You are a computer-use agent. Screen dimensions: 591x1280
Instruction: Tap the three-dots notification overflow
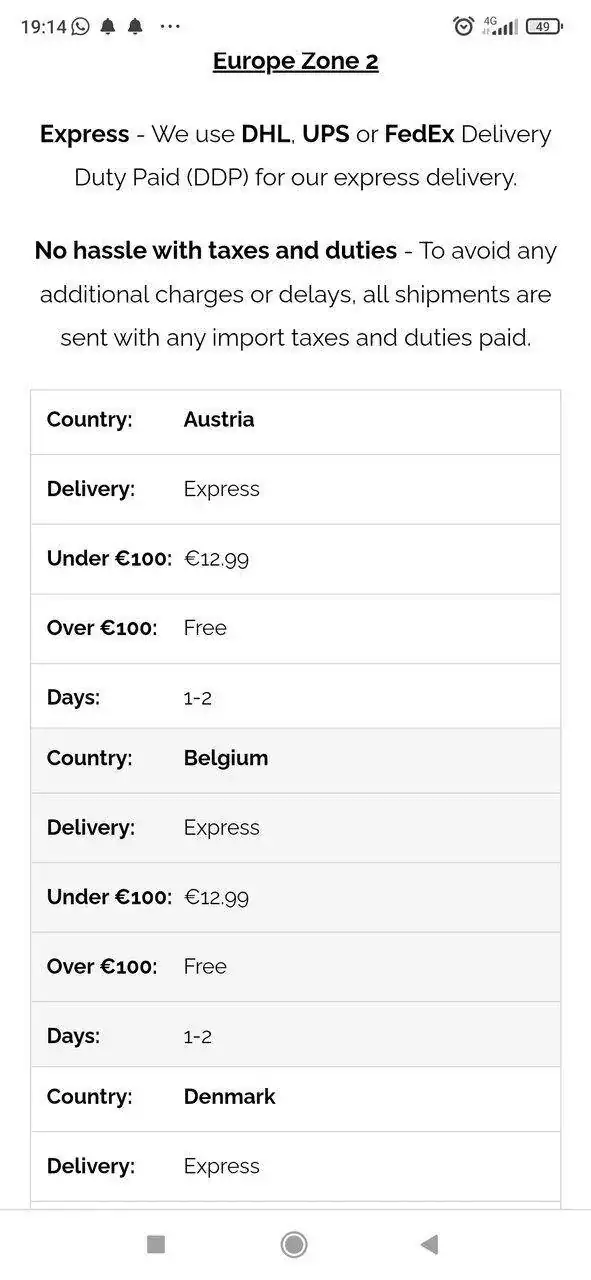click(x=170, y=27)
